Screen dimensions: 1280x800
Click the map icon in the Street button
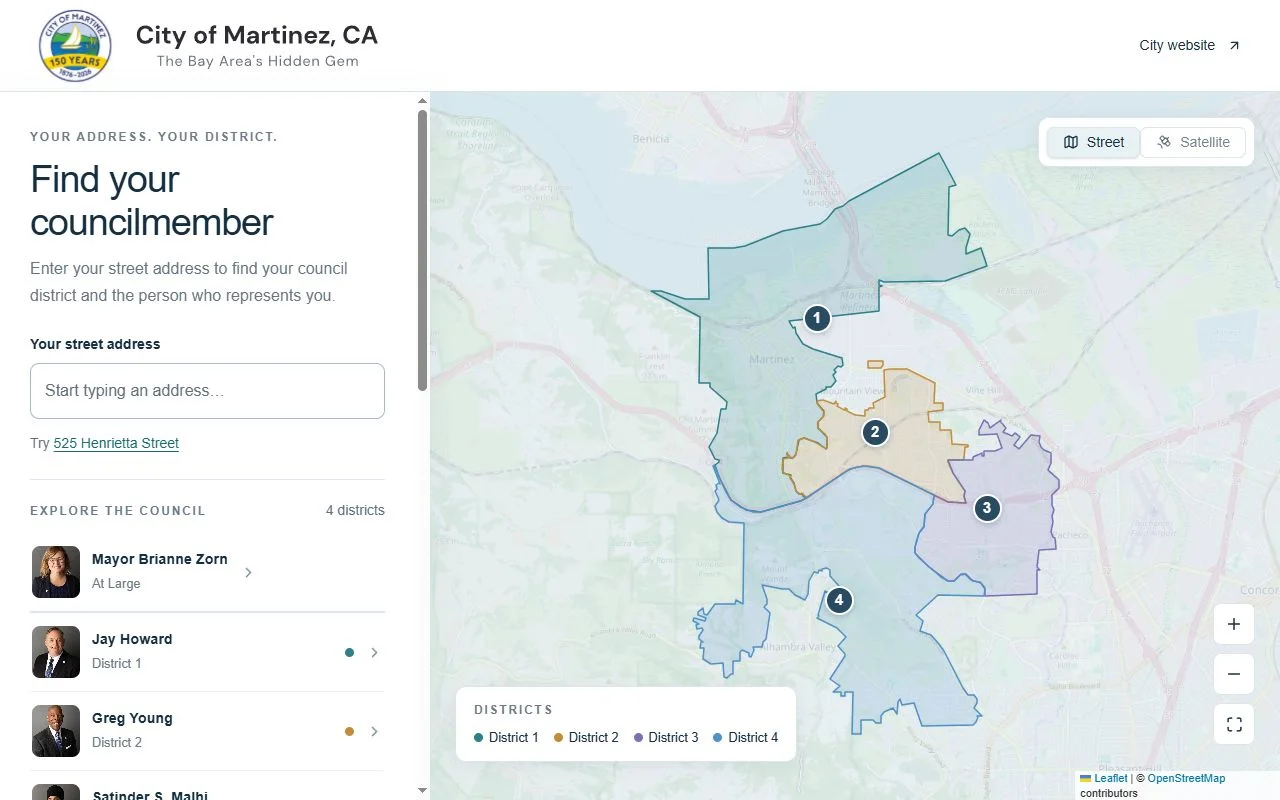[1071, 142]
